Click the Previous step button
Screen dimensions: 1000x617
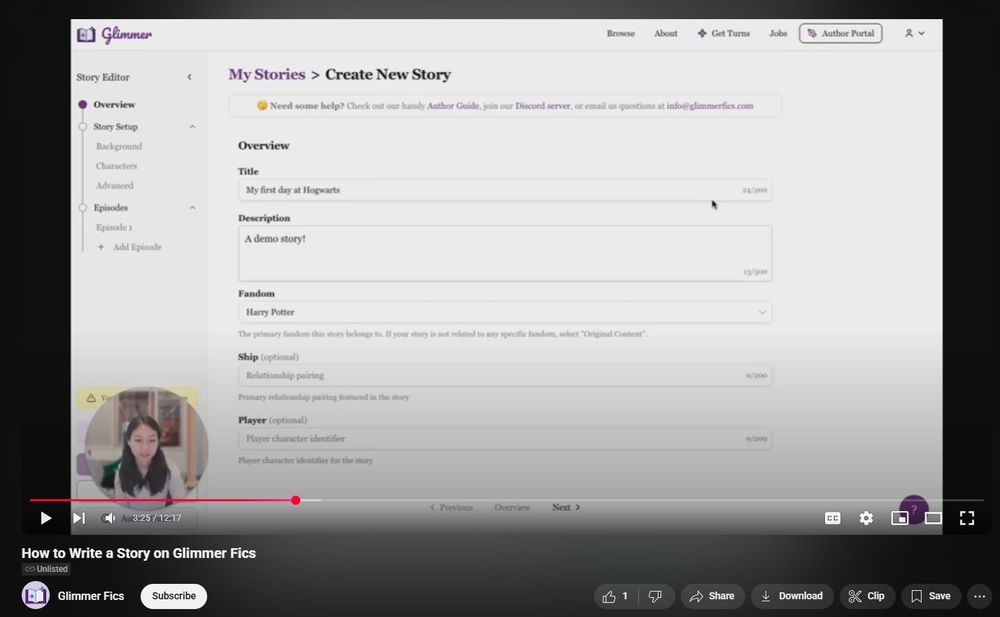pos(452,507)
